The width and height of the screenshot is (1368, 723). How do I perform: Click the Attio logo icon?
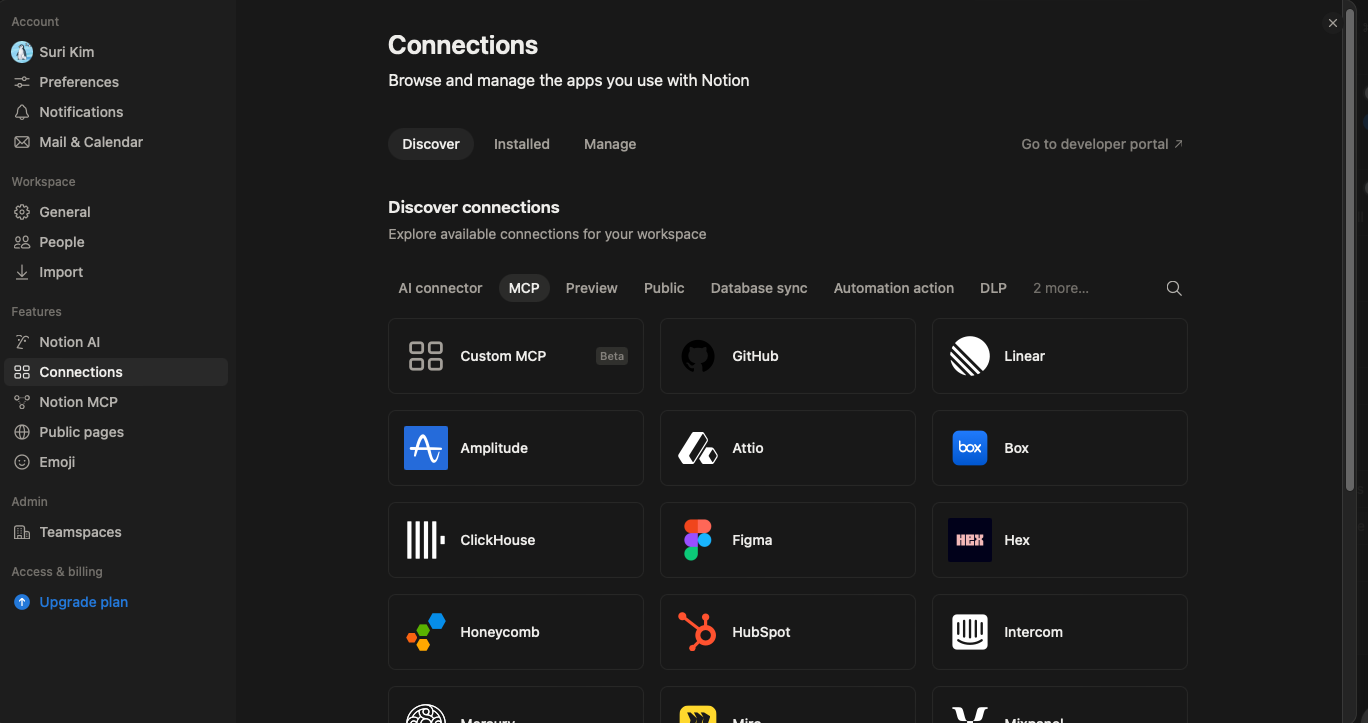pyautogui.click(x=698, y=448)
